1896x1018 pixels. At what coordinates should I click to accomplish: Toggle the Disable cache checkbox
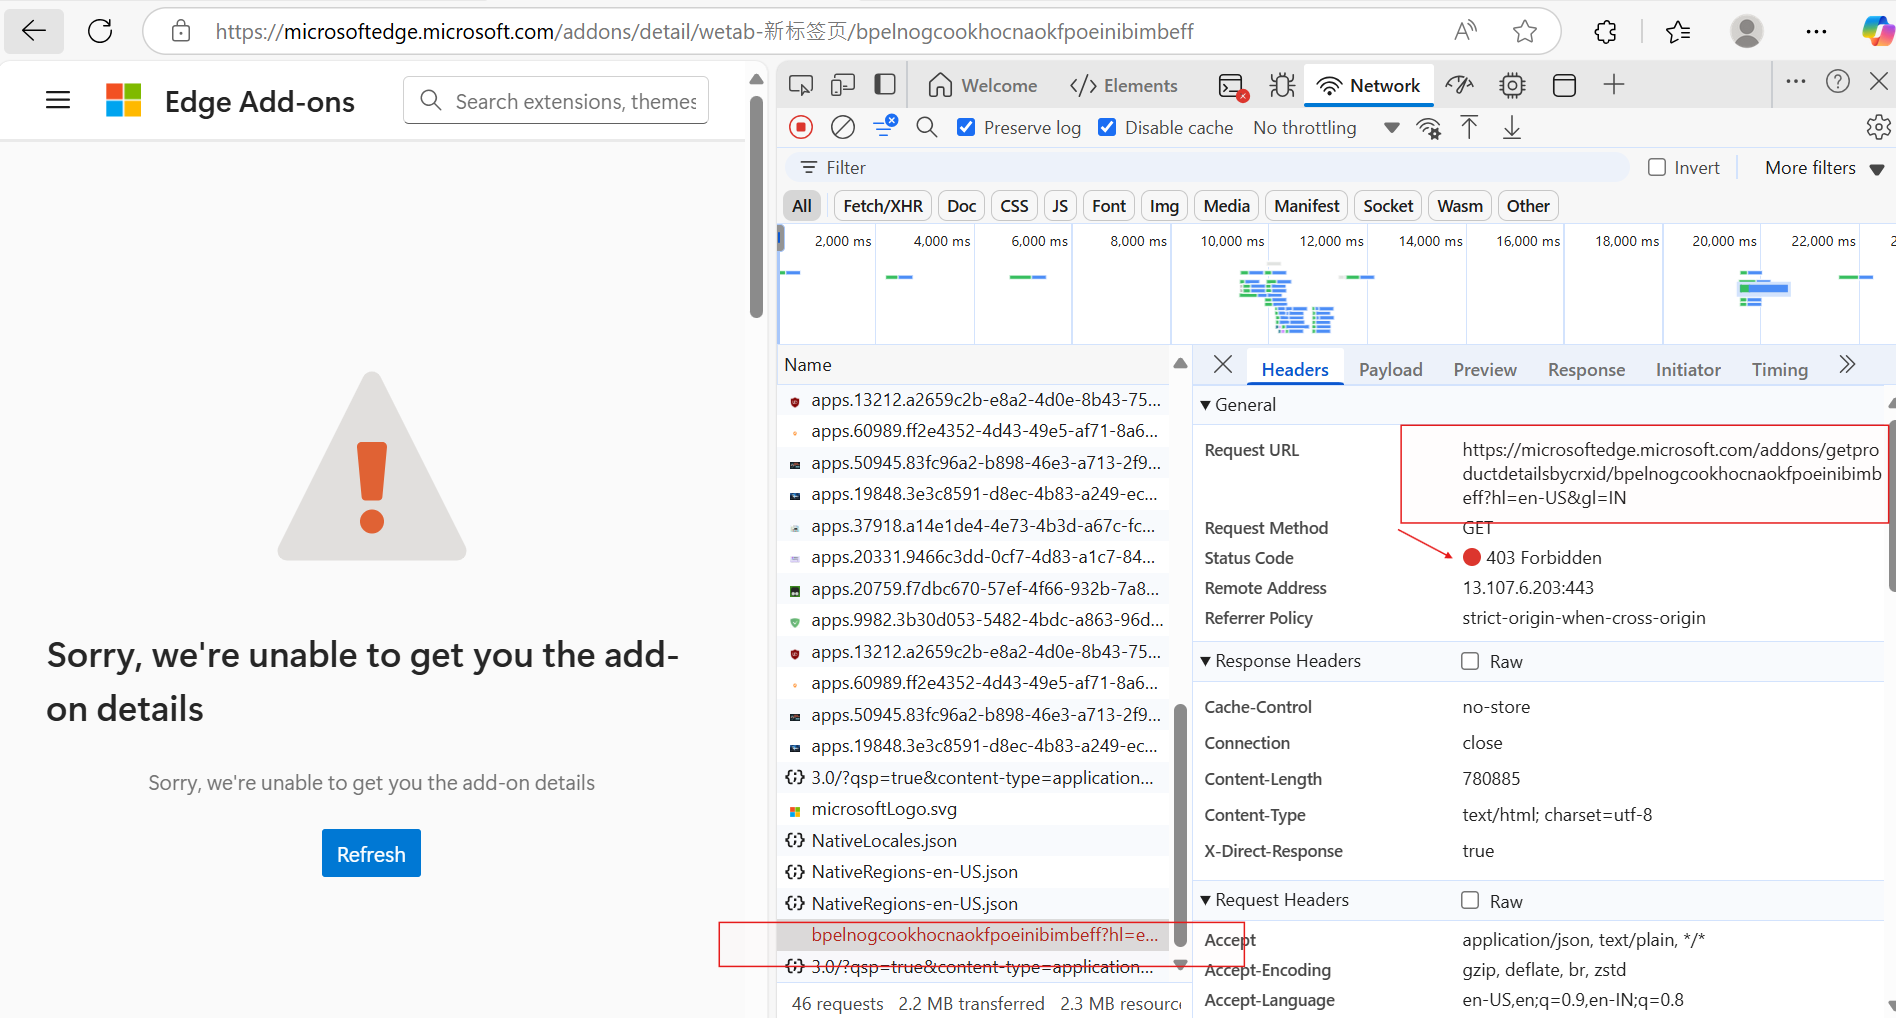coord(1107,127)
